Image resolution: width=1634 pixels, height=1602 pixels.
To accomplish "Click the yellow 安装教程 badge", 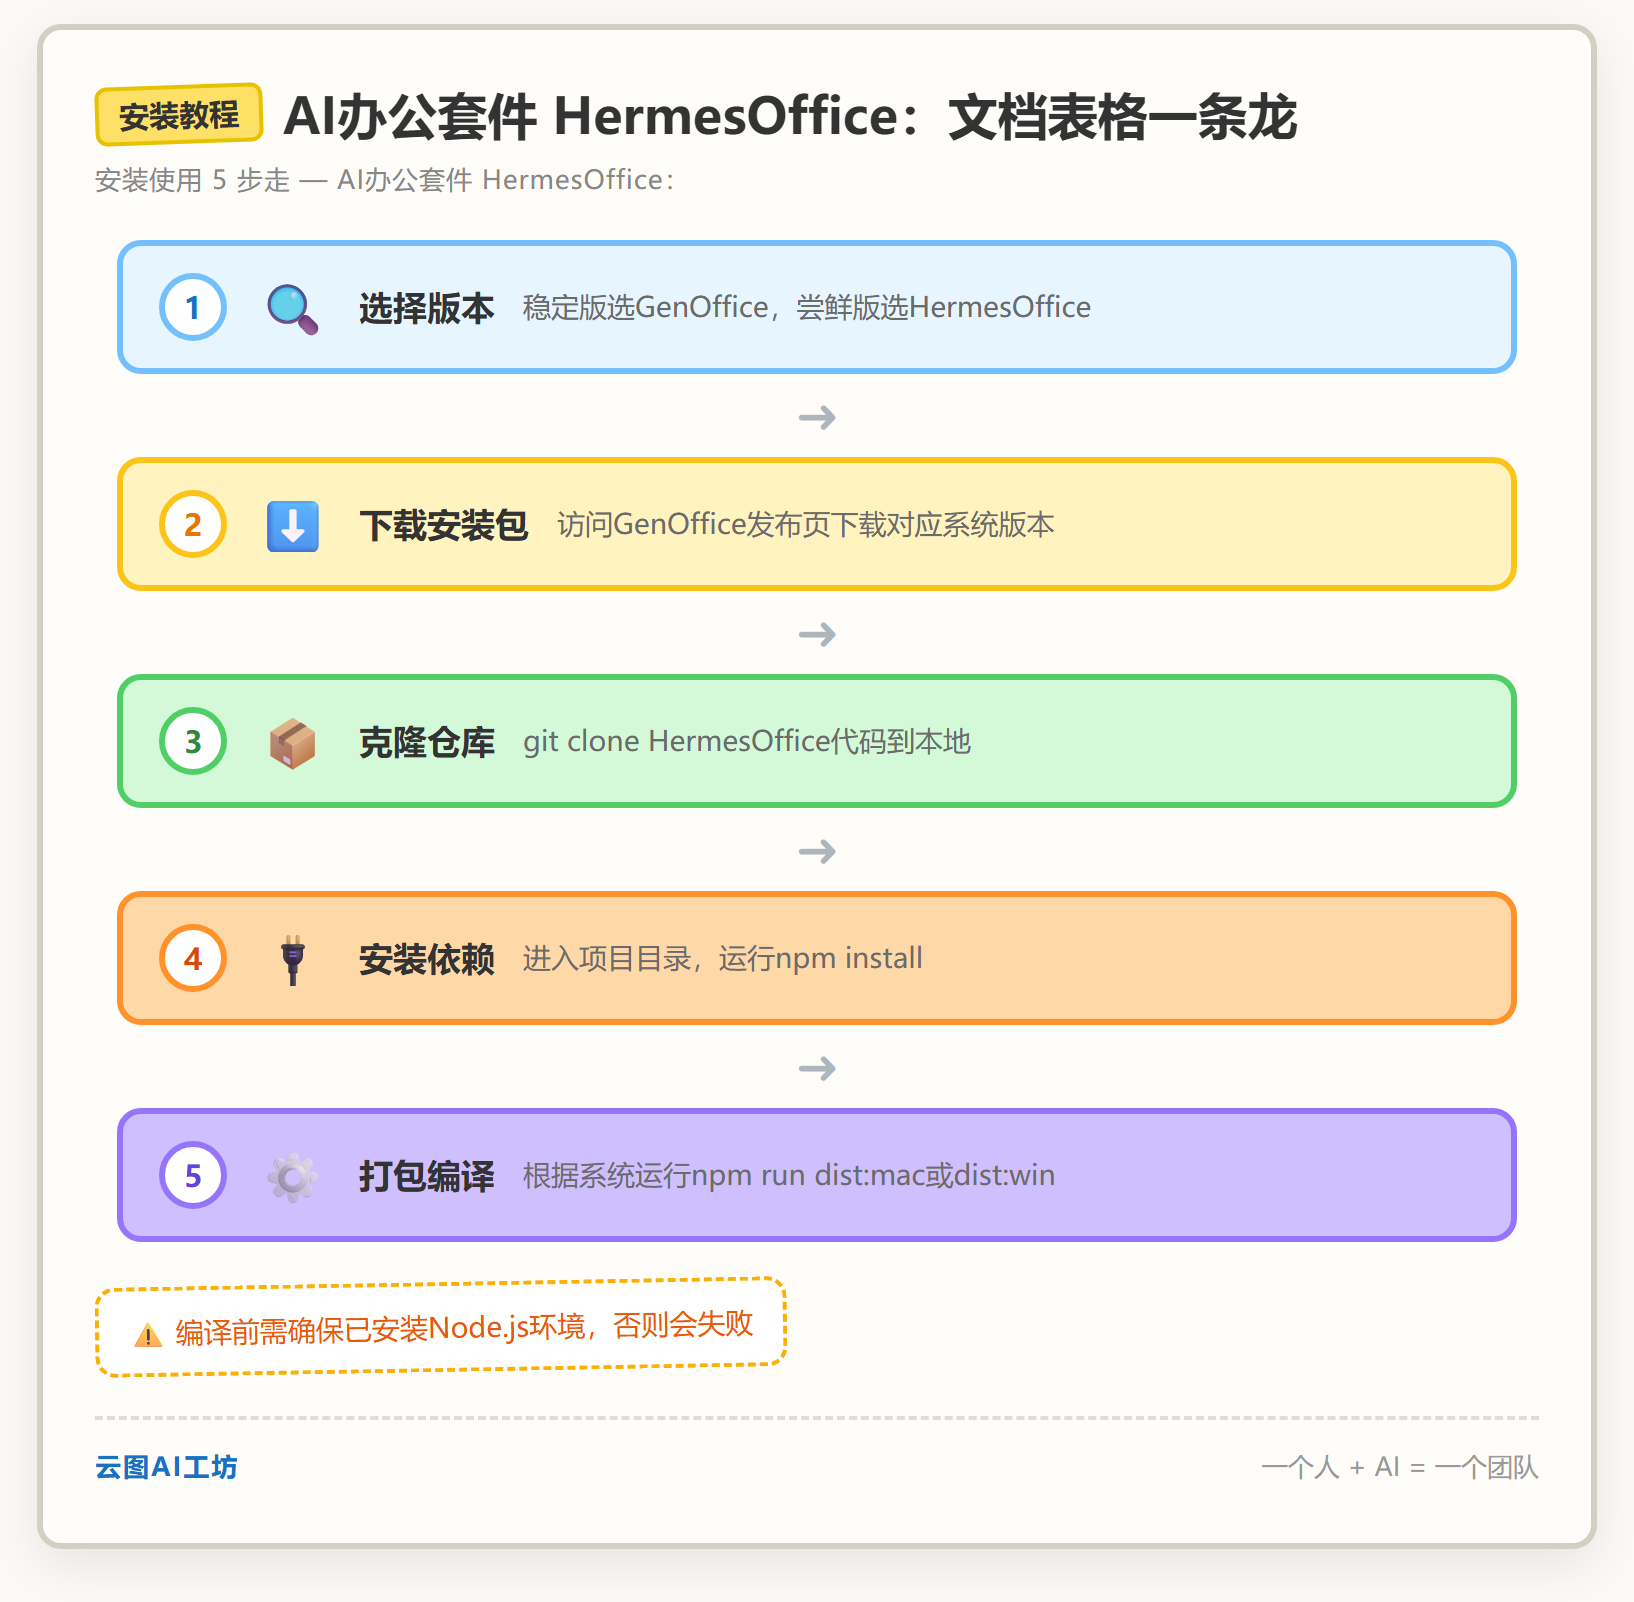I will (x=179, y=115).
